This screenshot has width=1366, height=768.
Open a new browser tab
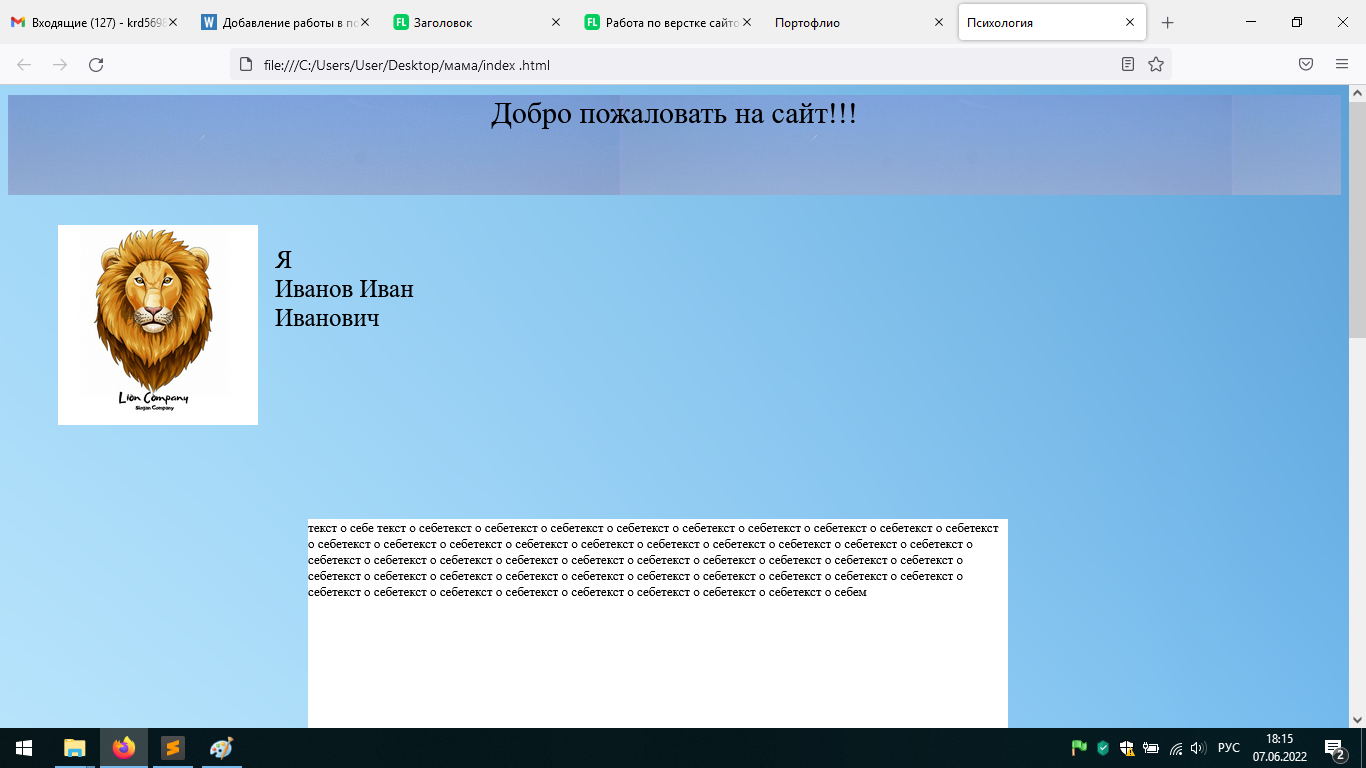[x=1167, y=22]
